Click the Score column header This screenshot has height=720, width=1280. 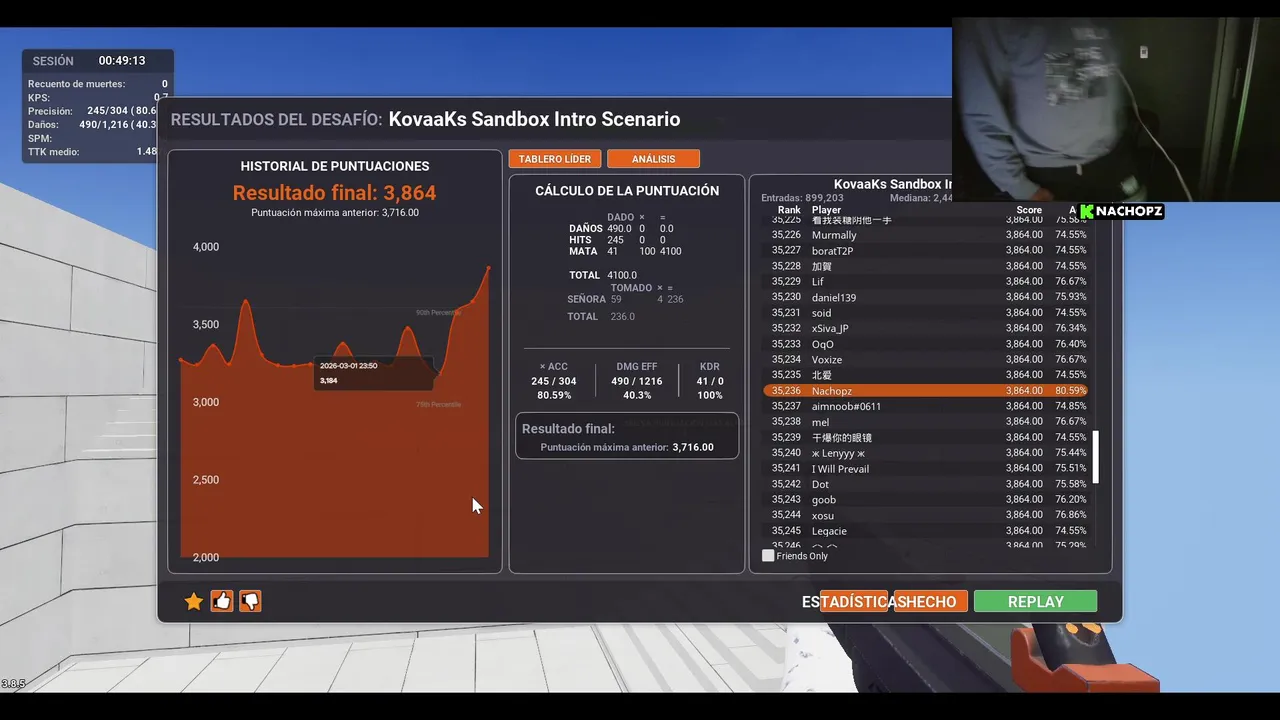(x=1029, y=210)
